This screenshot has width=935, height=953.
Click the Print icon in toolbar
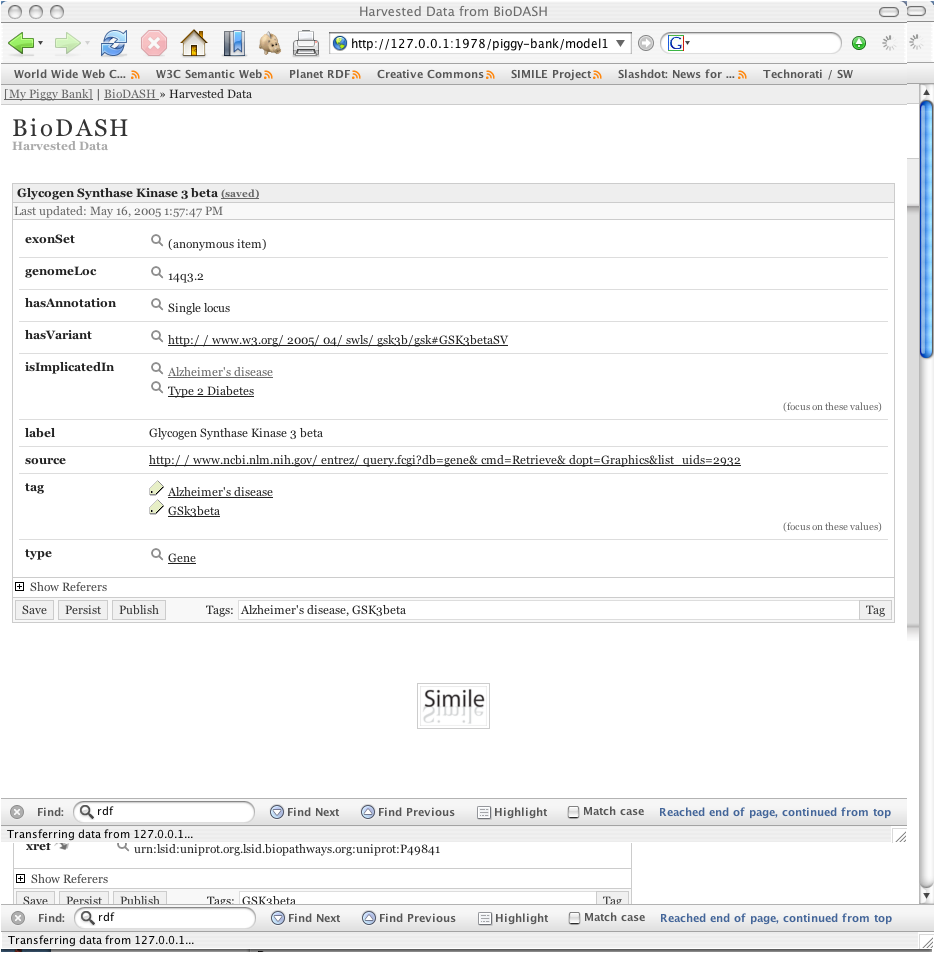point(305,43)
